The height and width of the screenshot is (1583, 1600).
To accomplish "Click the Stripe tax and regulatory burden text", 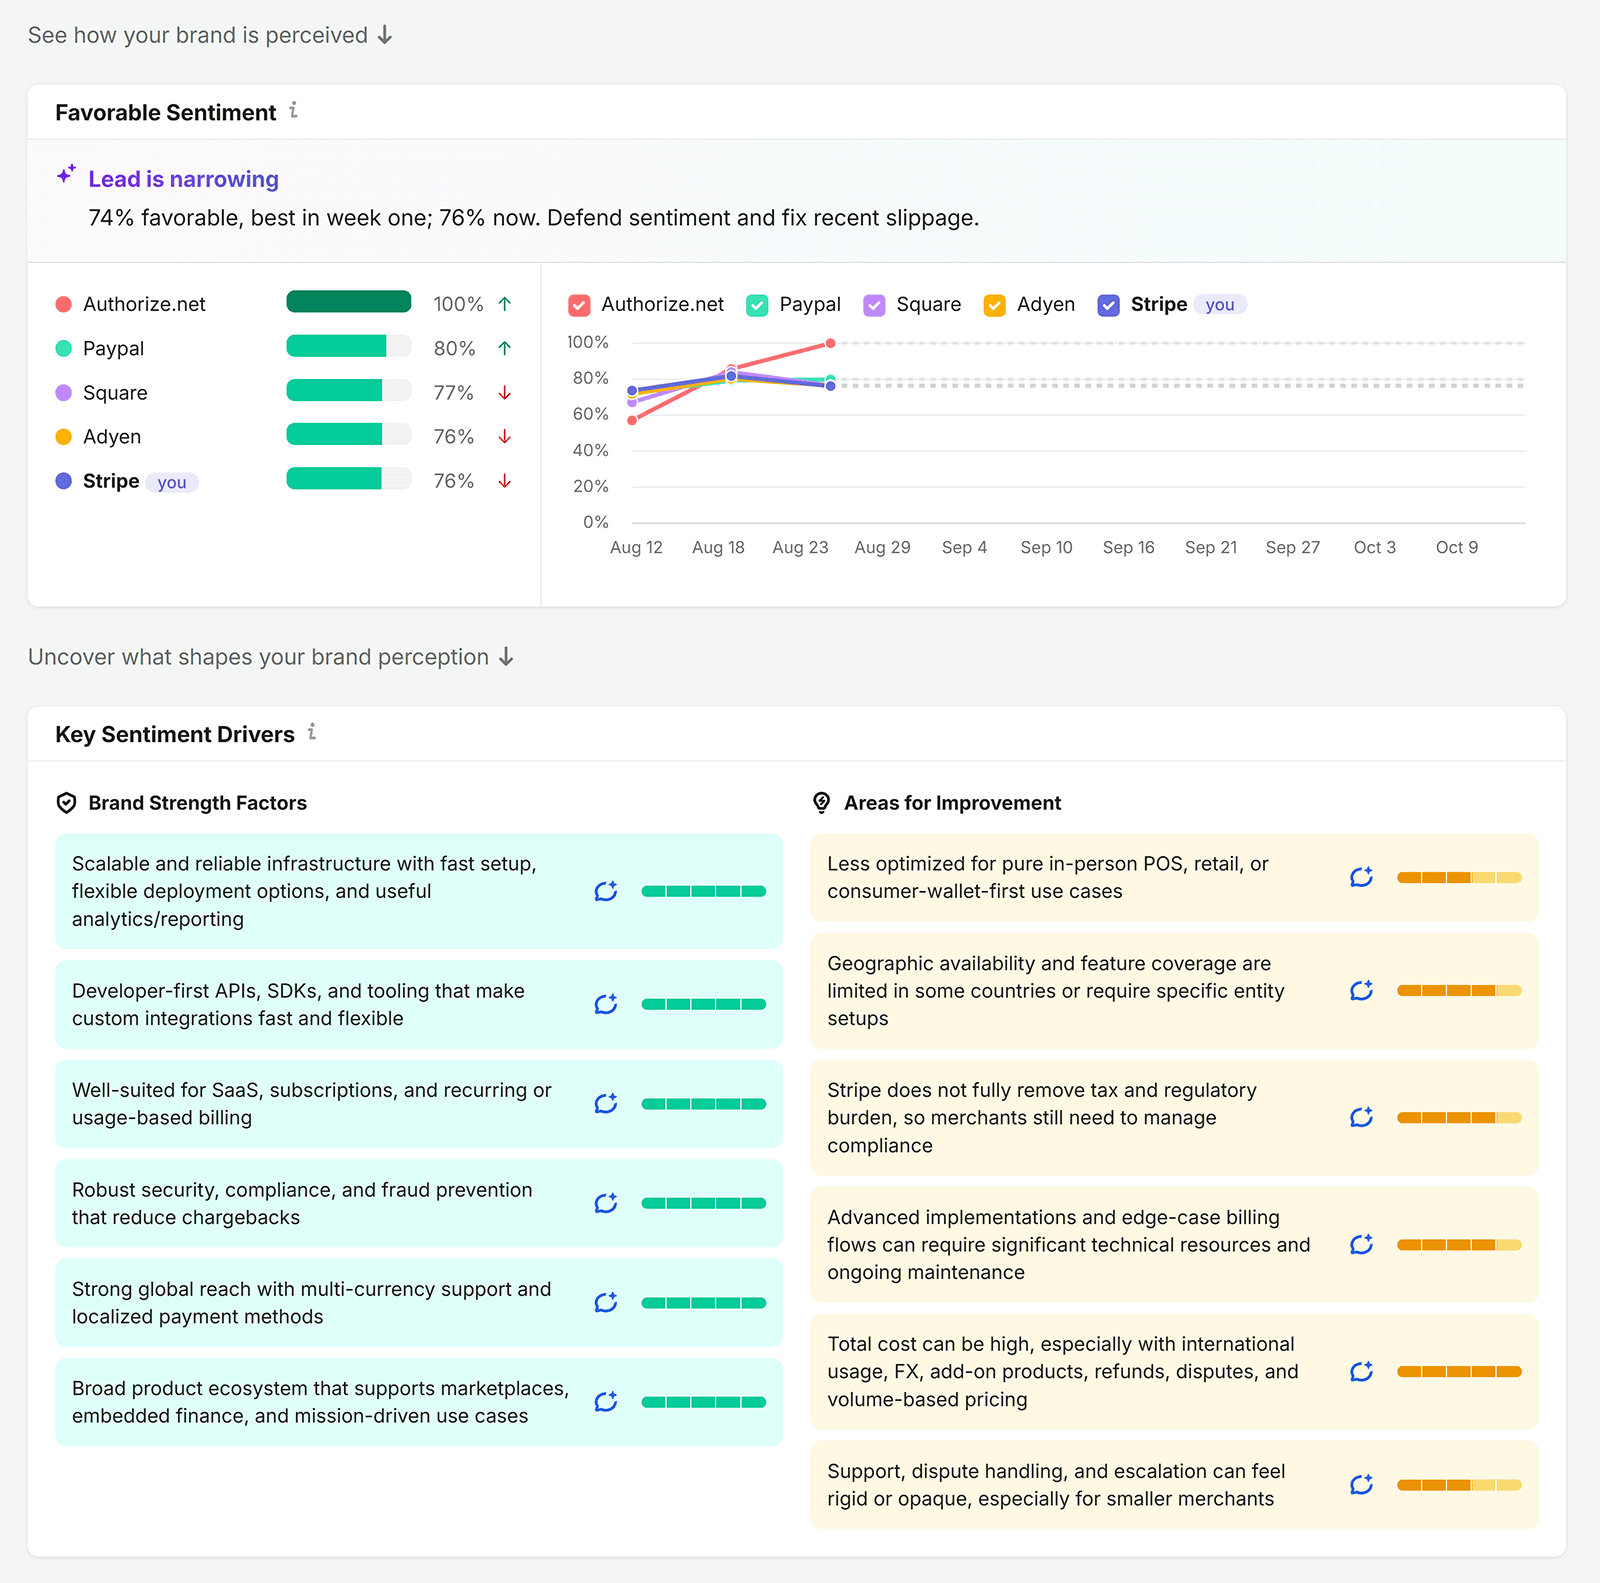I will click(1042, 1117).
